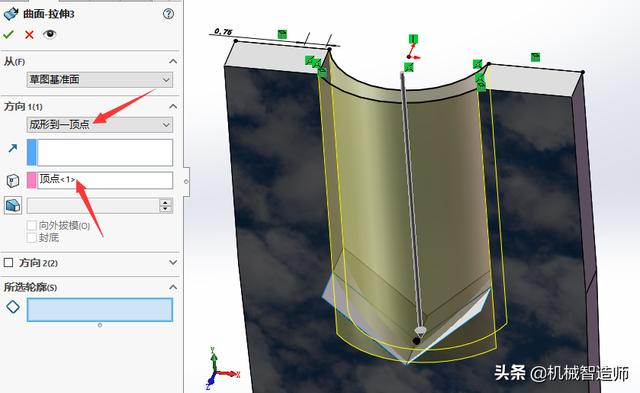The height and width of the screenshot is (393, 640).
Task: Select the 0.76 dimension text
Action: pyautogui.click(x=223, y=31)
